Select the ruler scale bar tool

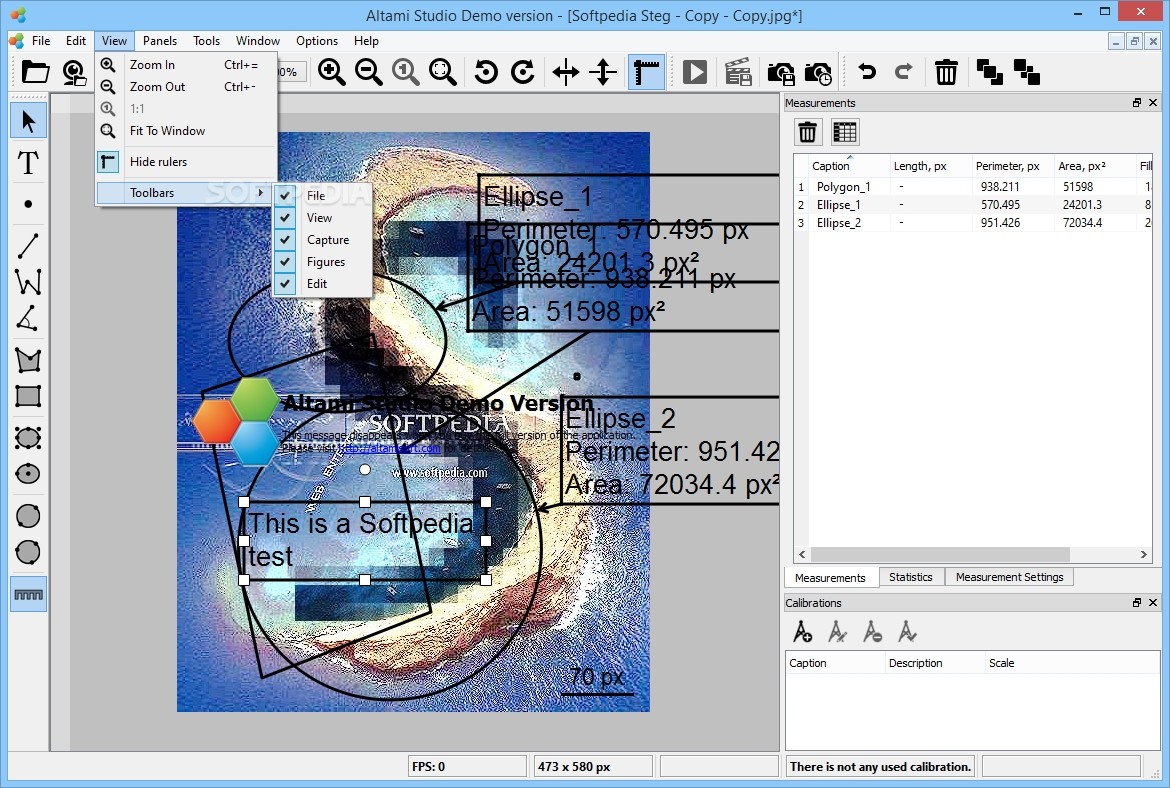click(x=28, y=595)
